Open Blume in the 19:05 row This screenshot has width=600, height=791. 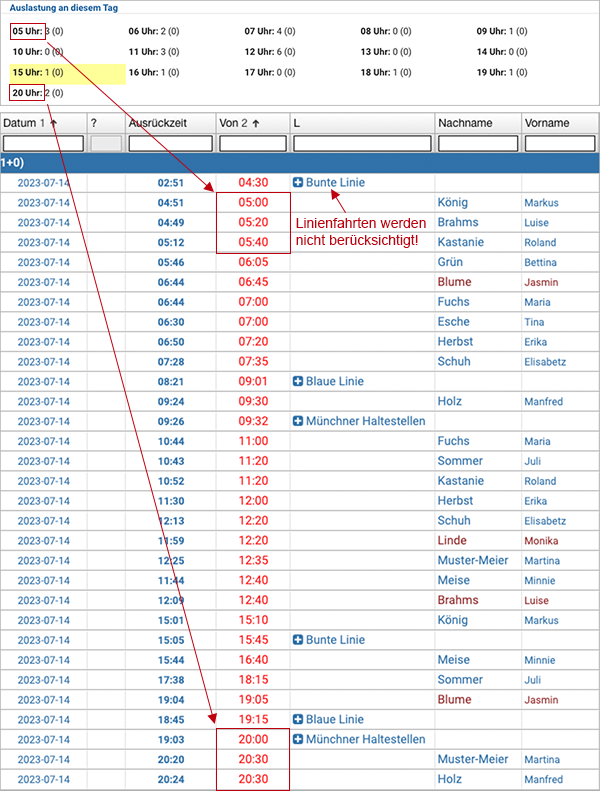(455, 700)
